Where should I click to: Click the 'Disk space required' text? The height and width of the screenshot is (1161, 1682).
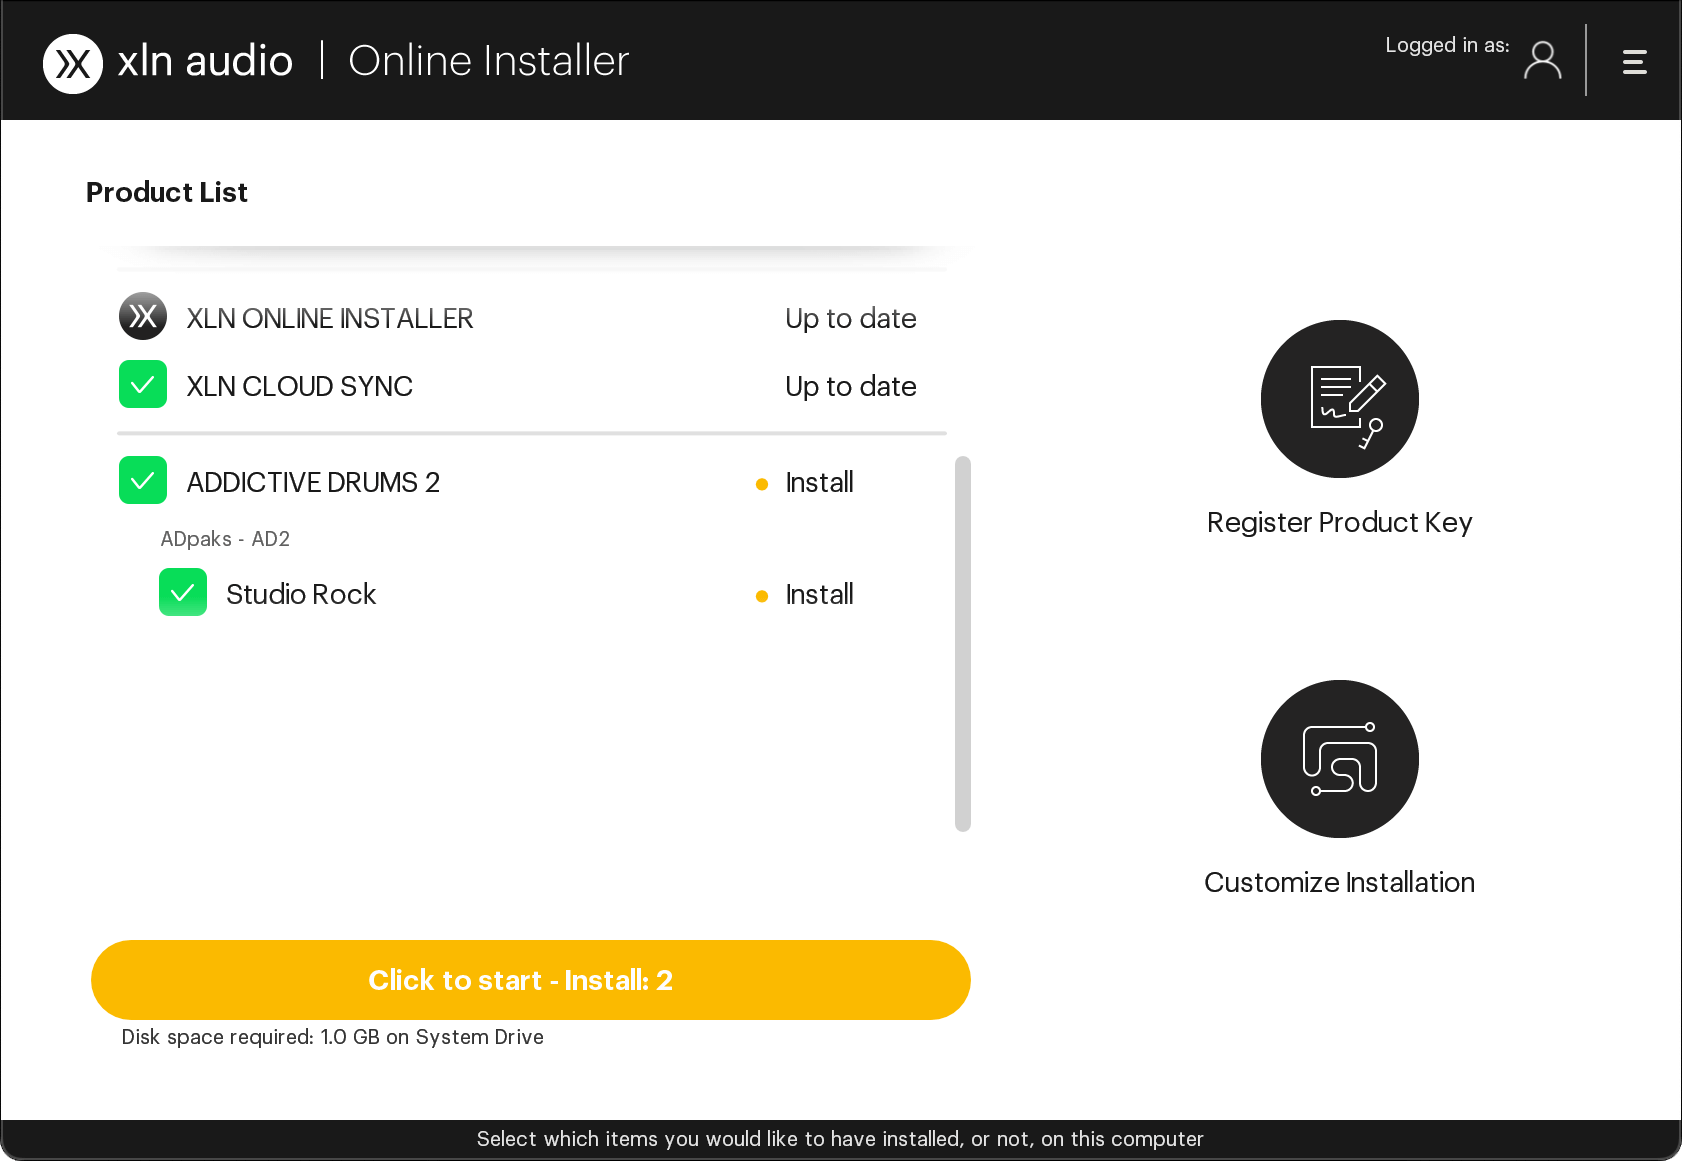(333, 1037)
